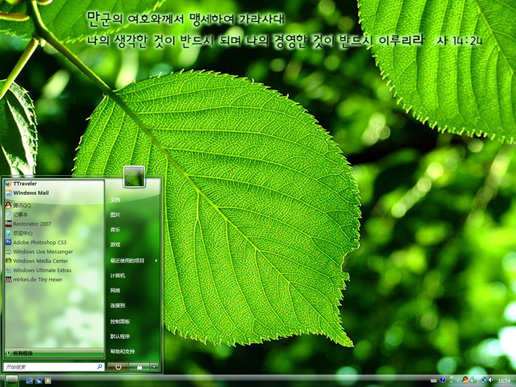Open shutdown options arrow menu

tap(154, 367)
